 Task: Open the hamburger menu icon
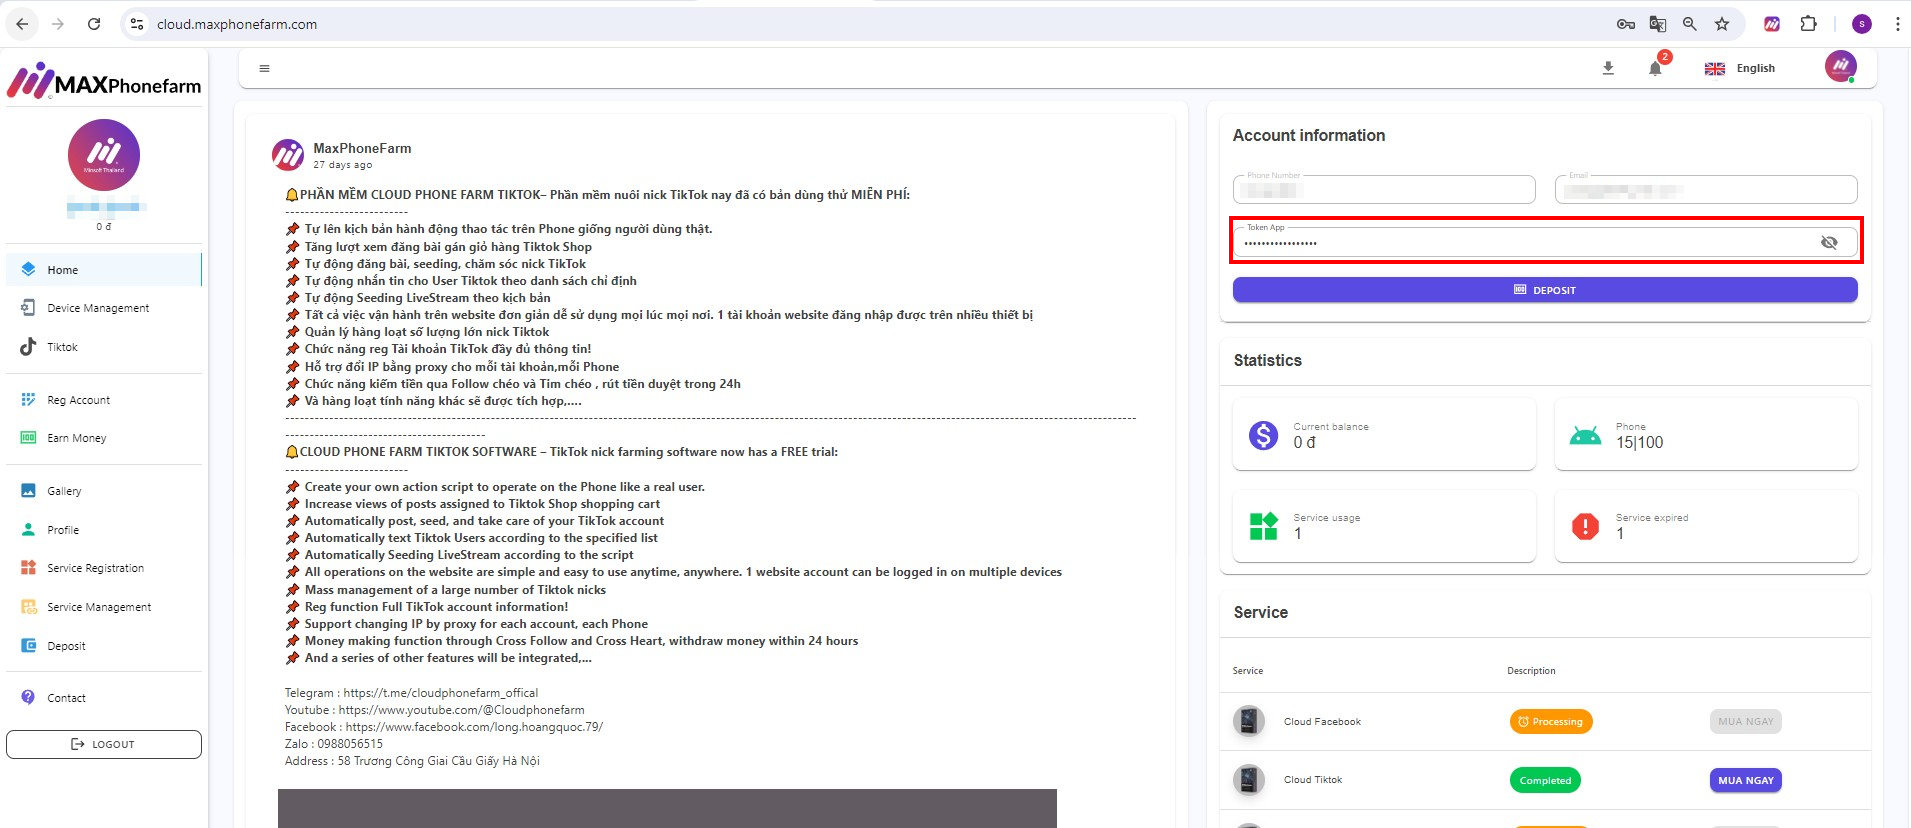264,69
